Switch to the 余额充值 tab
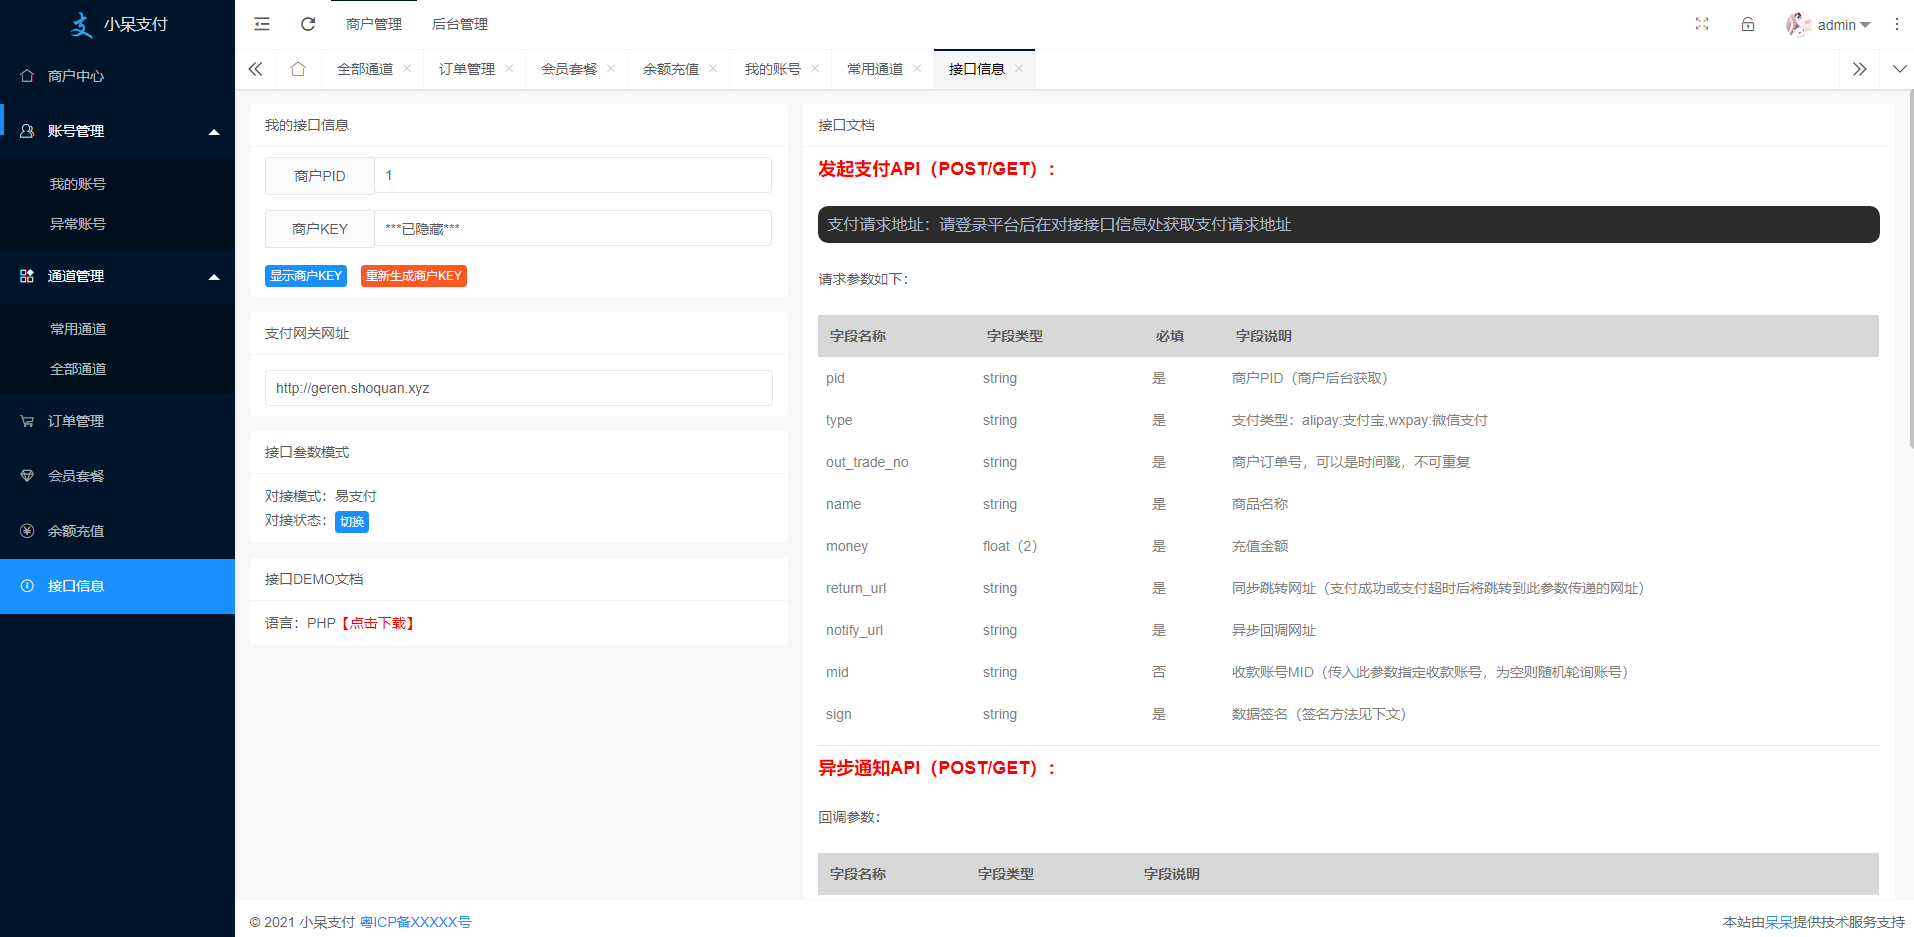The height and width of the screenshot is (937, 1914). (x=671, y=69)
